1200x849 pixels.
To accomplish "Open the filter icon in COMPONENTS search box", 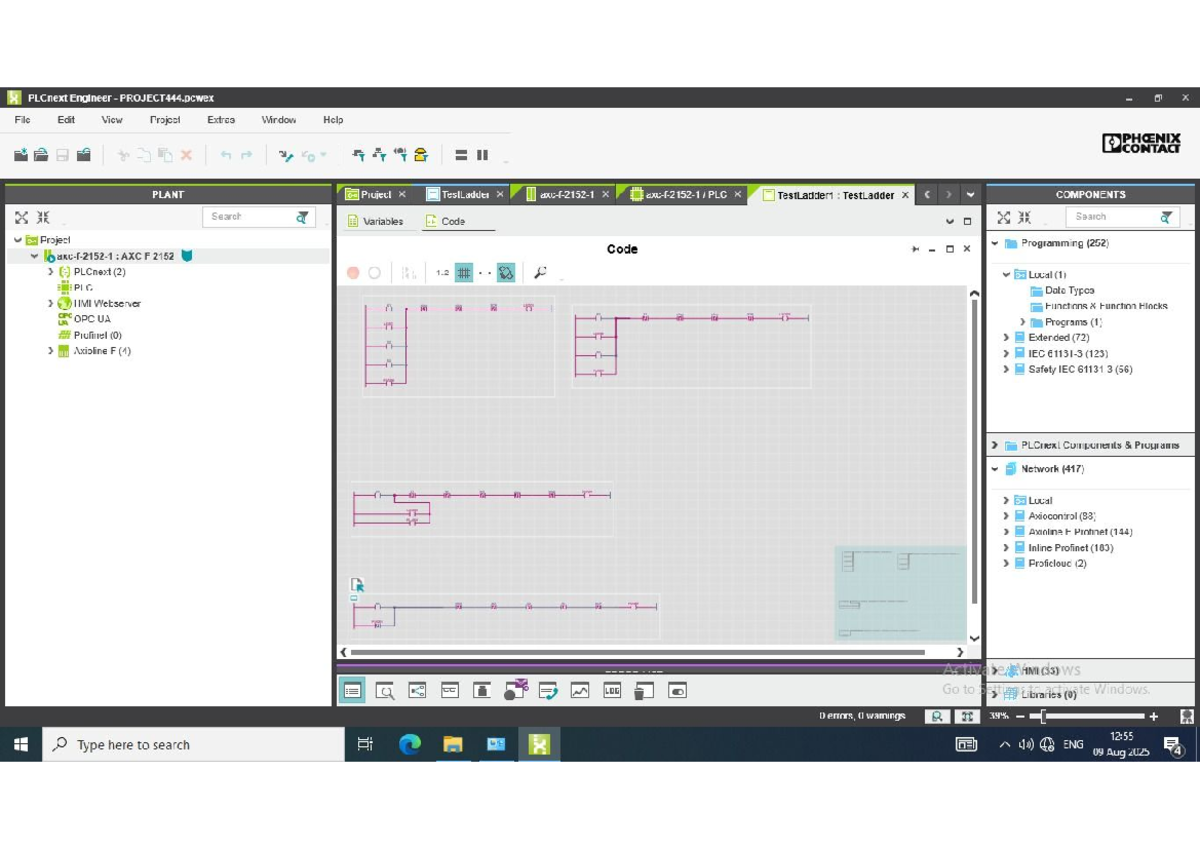I will 1166,217.
